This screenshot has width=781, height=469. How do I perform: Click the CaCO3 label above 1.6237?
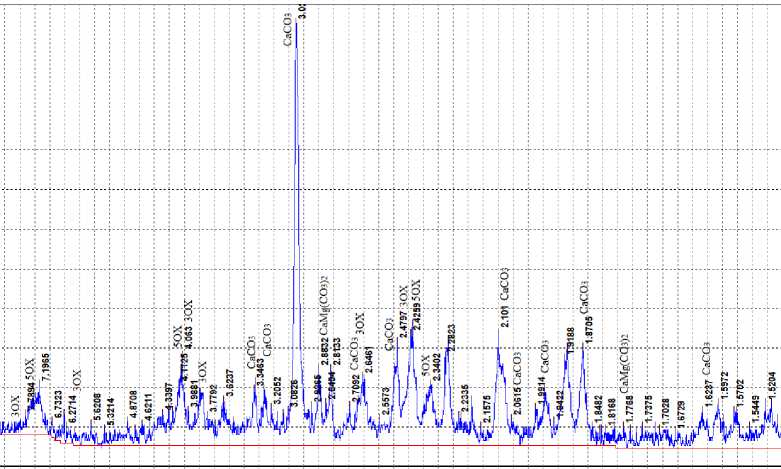pyautogui.click(x=706, y=359)
